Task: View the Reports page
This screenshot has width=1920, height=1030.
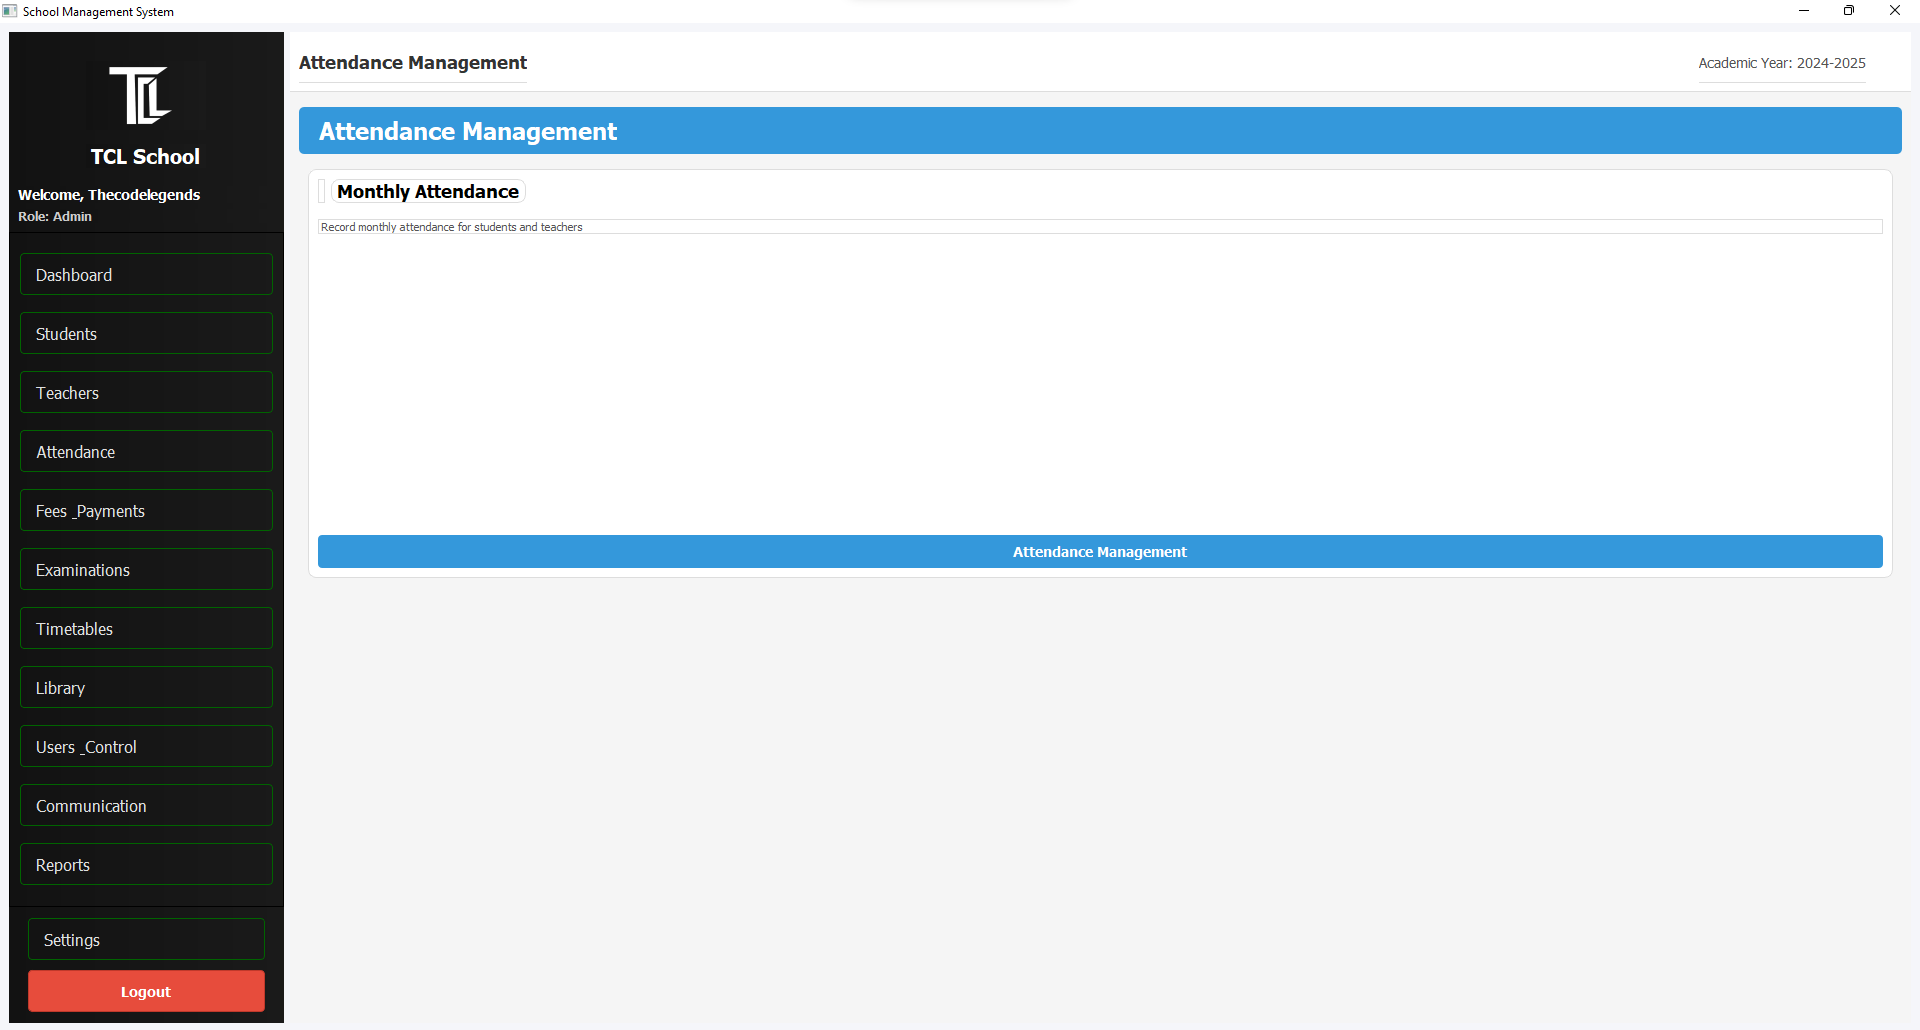Action: [x=146, y=865]
